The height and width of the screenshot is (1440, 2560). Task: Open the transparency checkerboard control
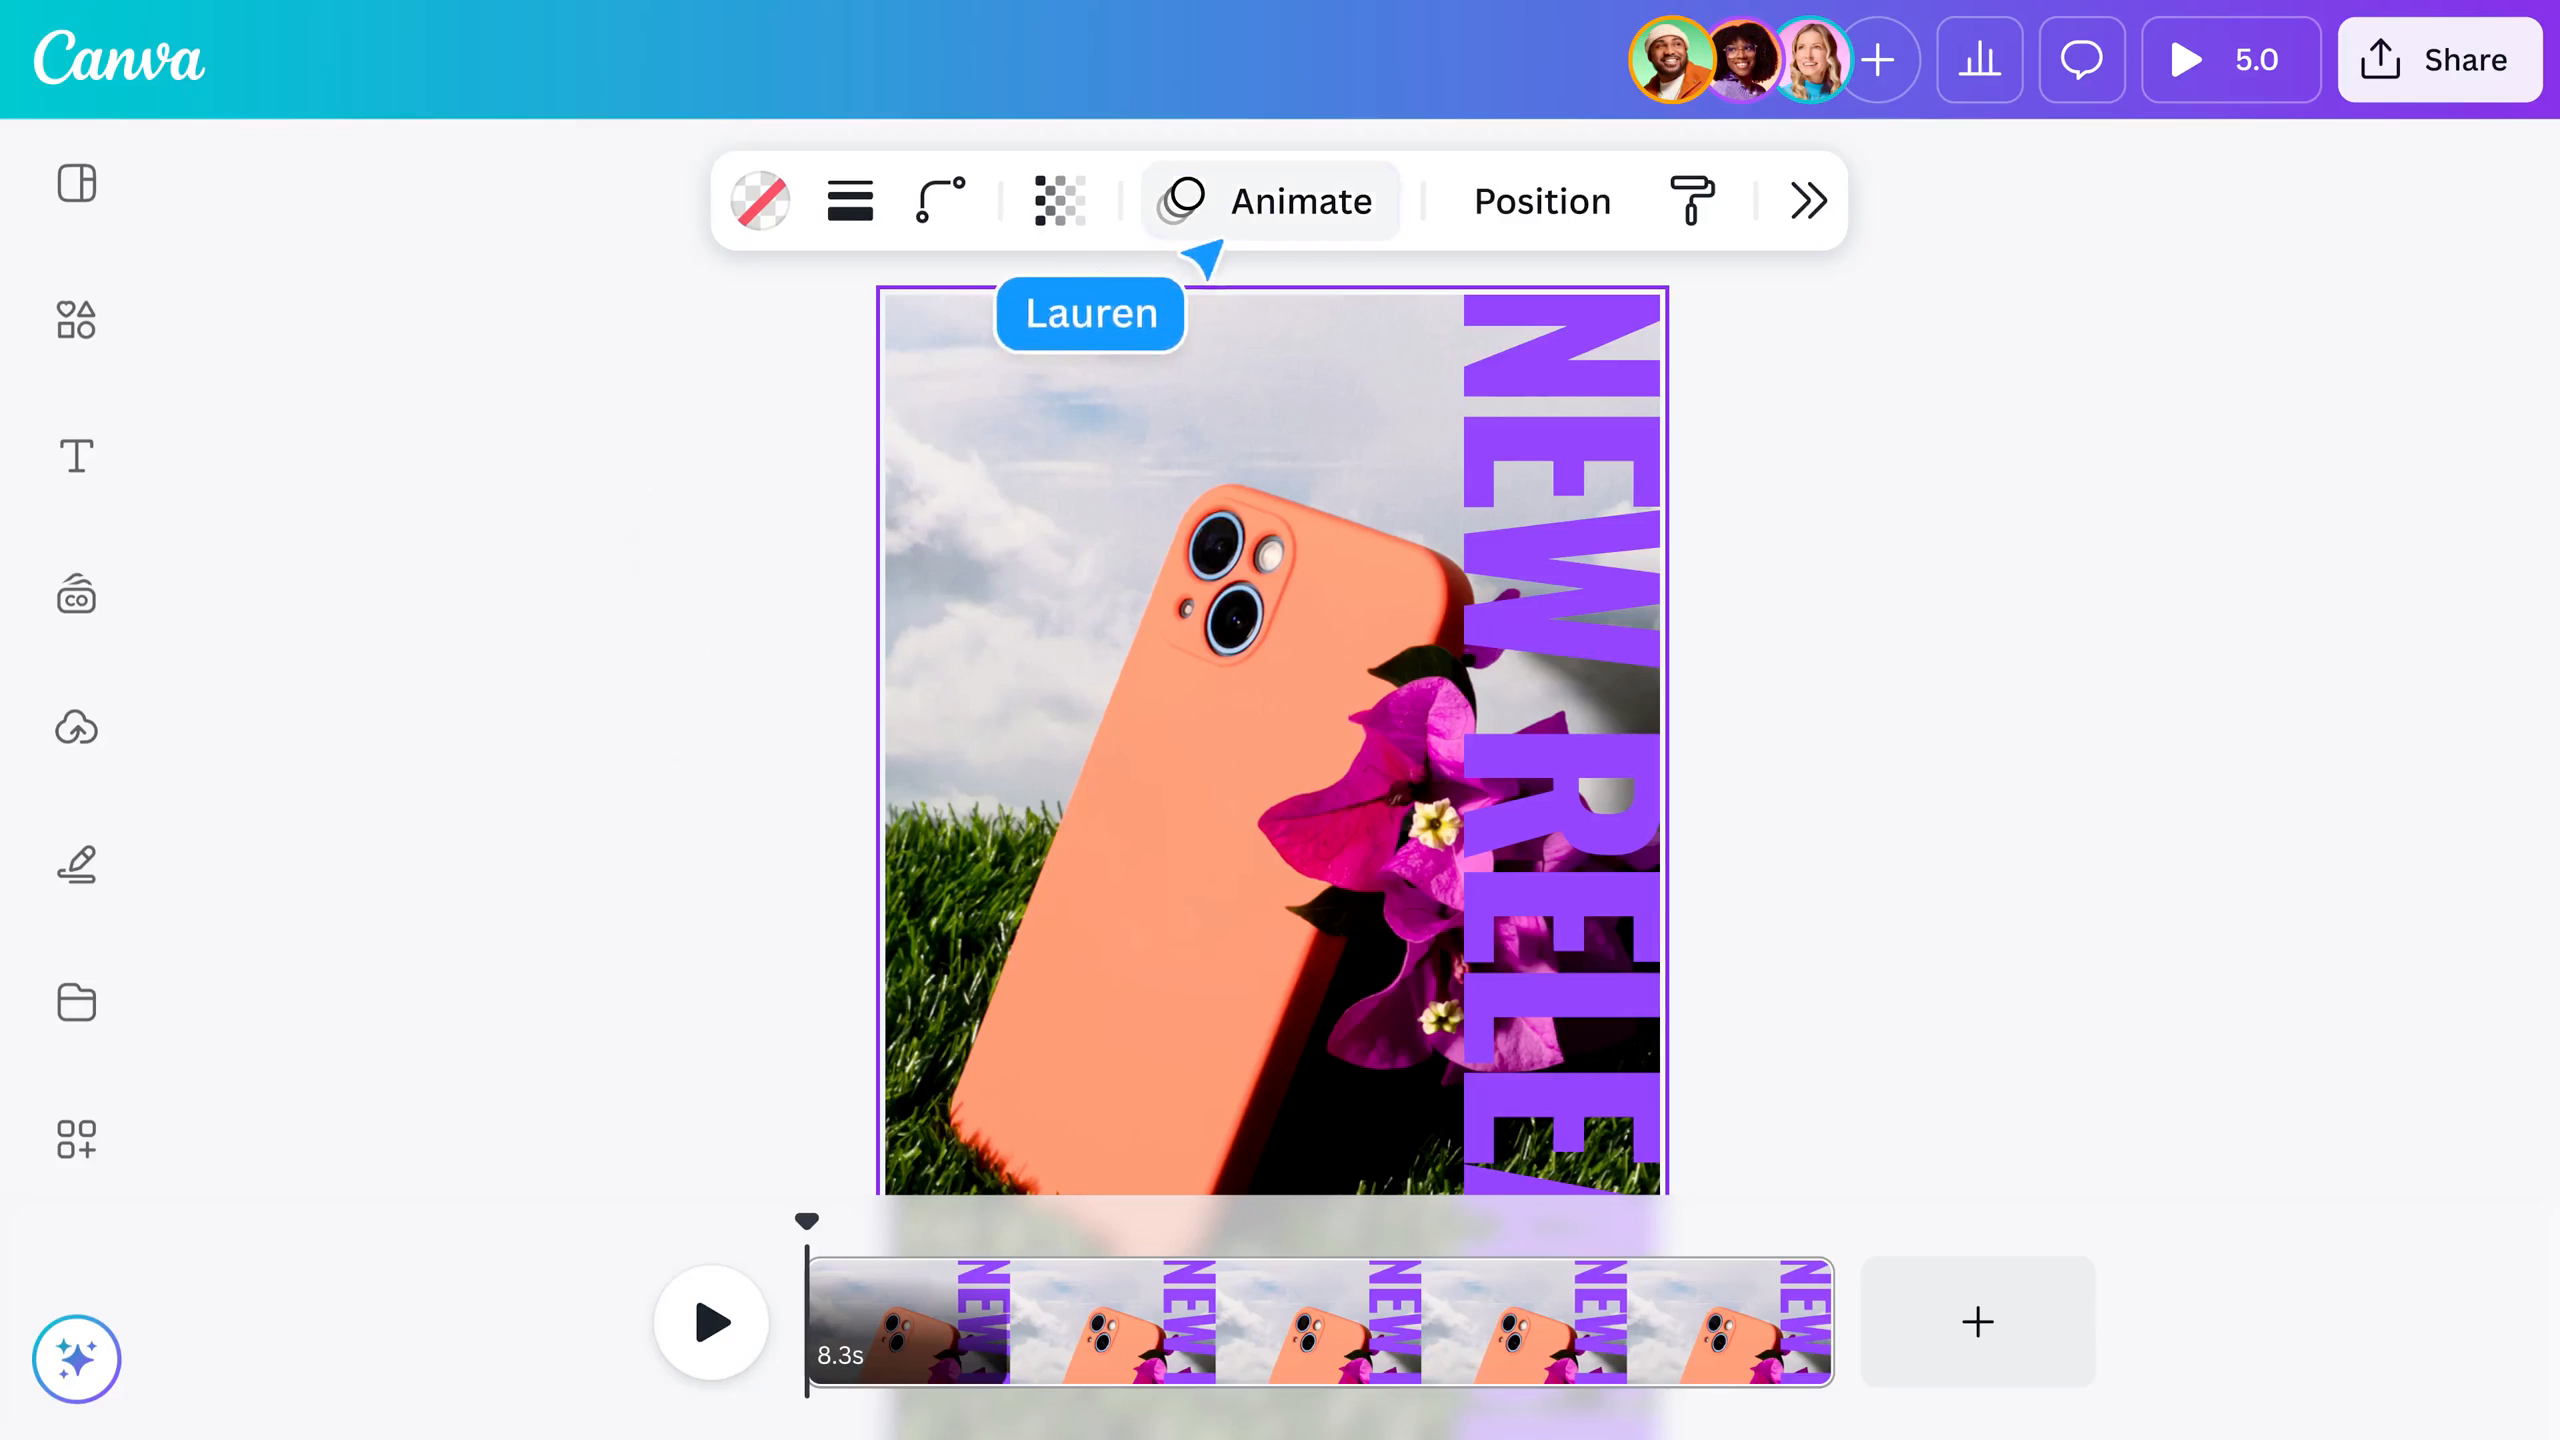(x=1060, y=201)
